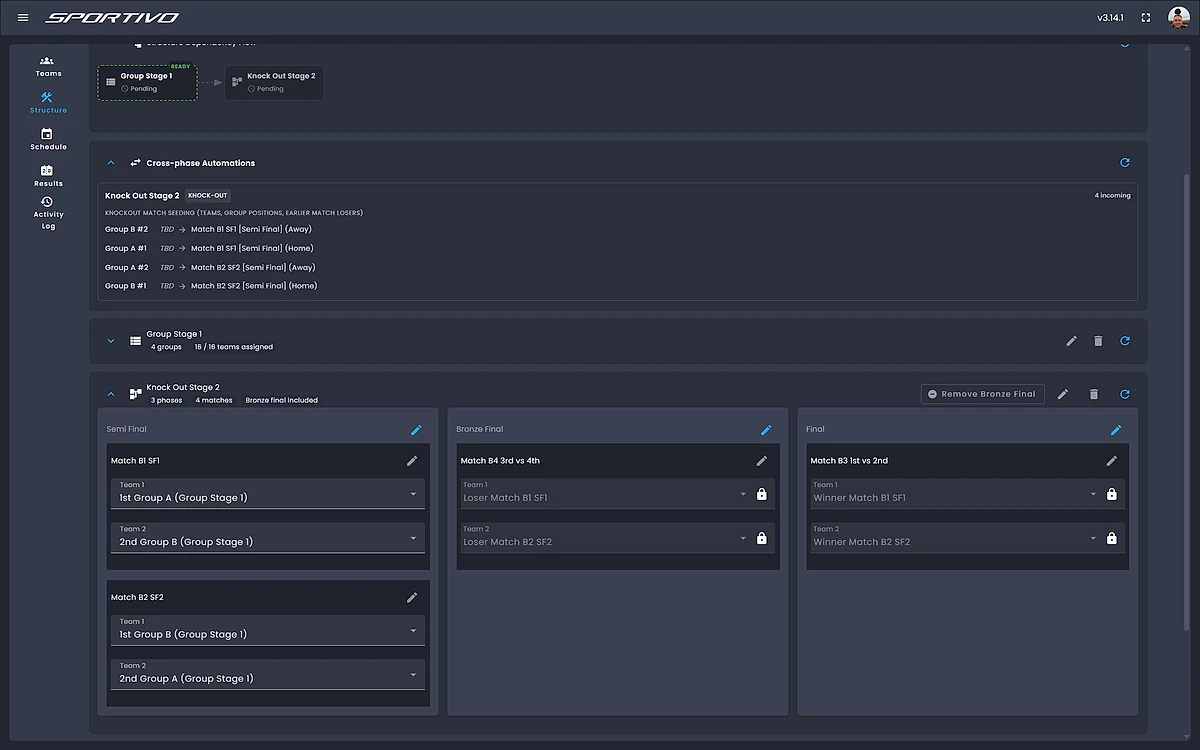The width and height of the screenshot is (1200, 750).
Task: Edit Match B1 SF1
Action: [x=412, y=461]
